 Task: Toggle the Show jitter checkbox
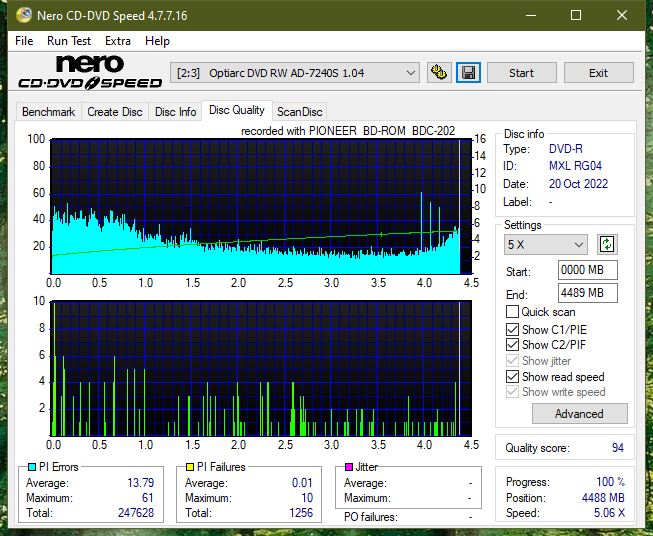(512, 361)
